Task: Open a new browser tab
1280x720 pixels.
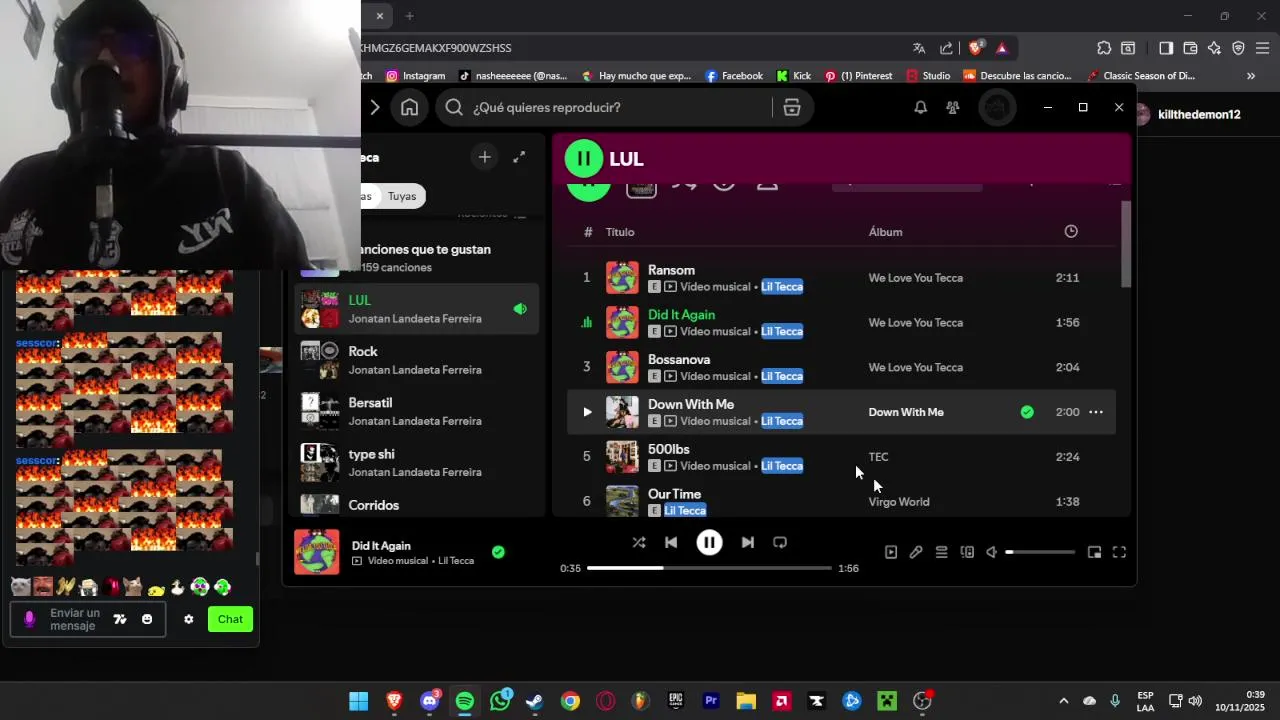Action: (x=409, y=16)
